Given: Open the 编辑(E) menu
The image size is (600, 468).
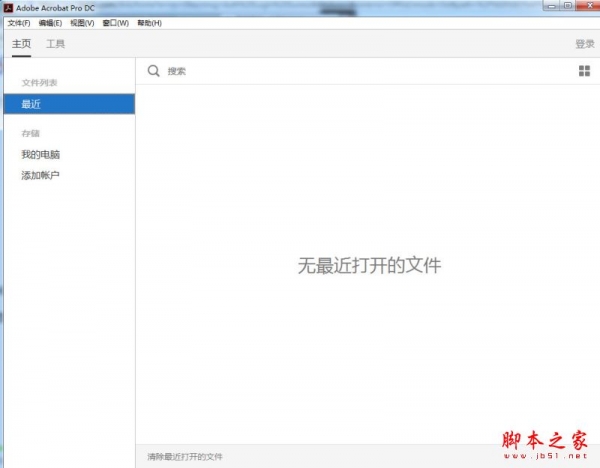Looking at the screenshot, I should (50, 23).
